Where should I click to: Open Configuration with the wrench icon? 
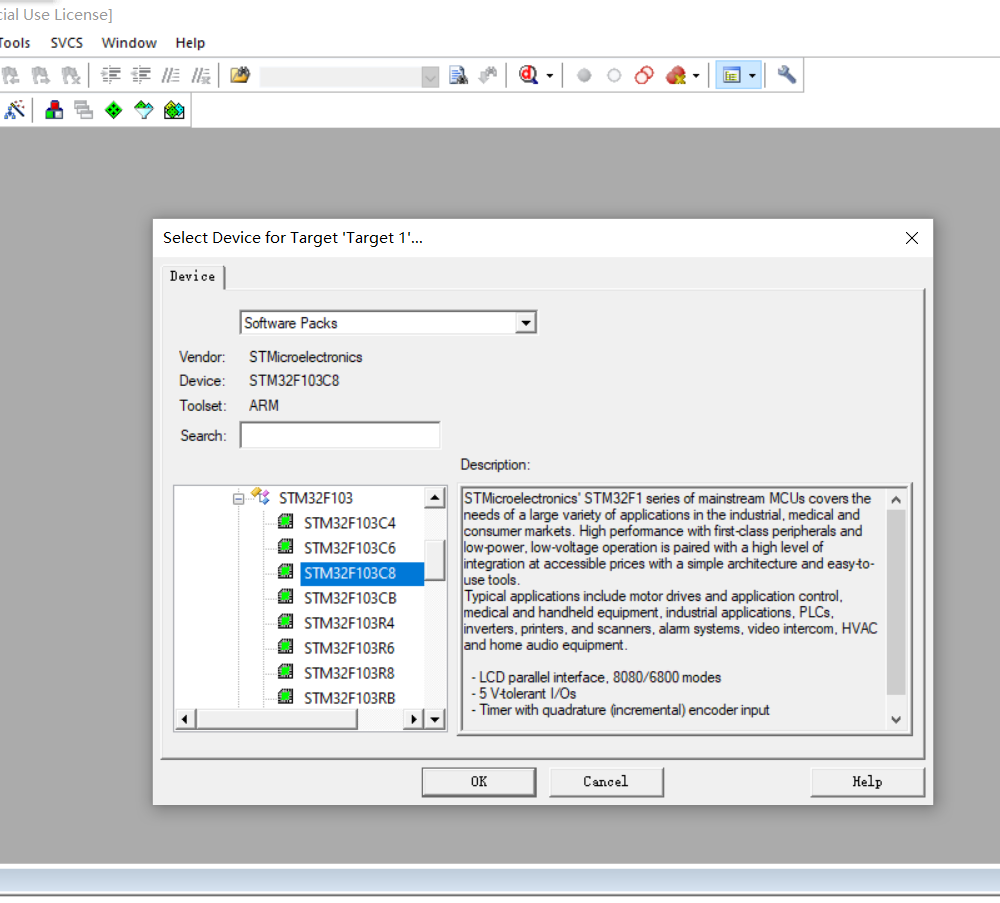click(786, 75)
